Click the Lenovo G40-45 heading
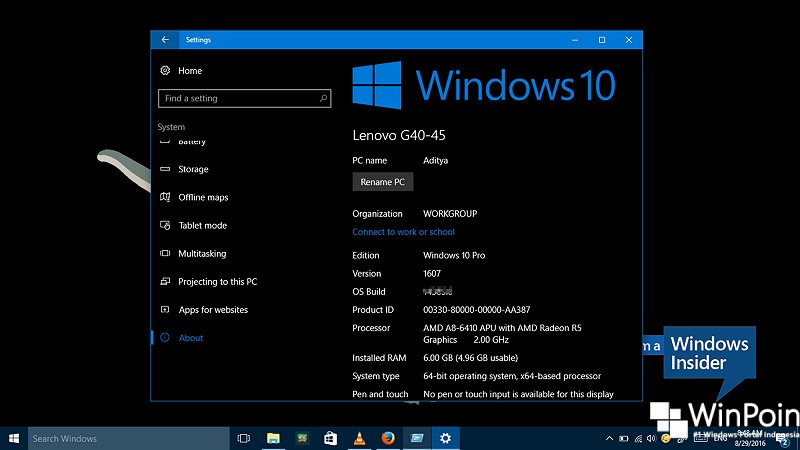800x450 pixels. point(399,135)
